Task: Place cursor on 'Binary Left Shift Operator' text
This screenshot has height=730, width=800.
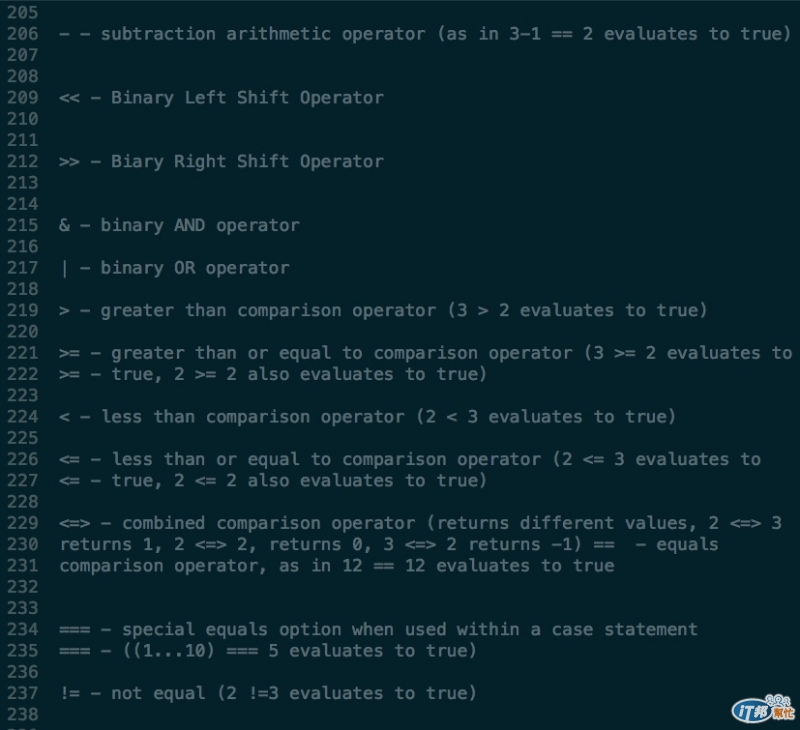Action: 247,98
